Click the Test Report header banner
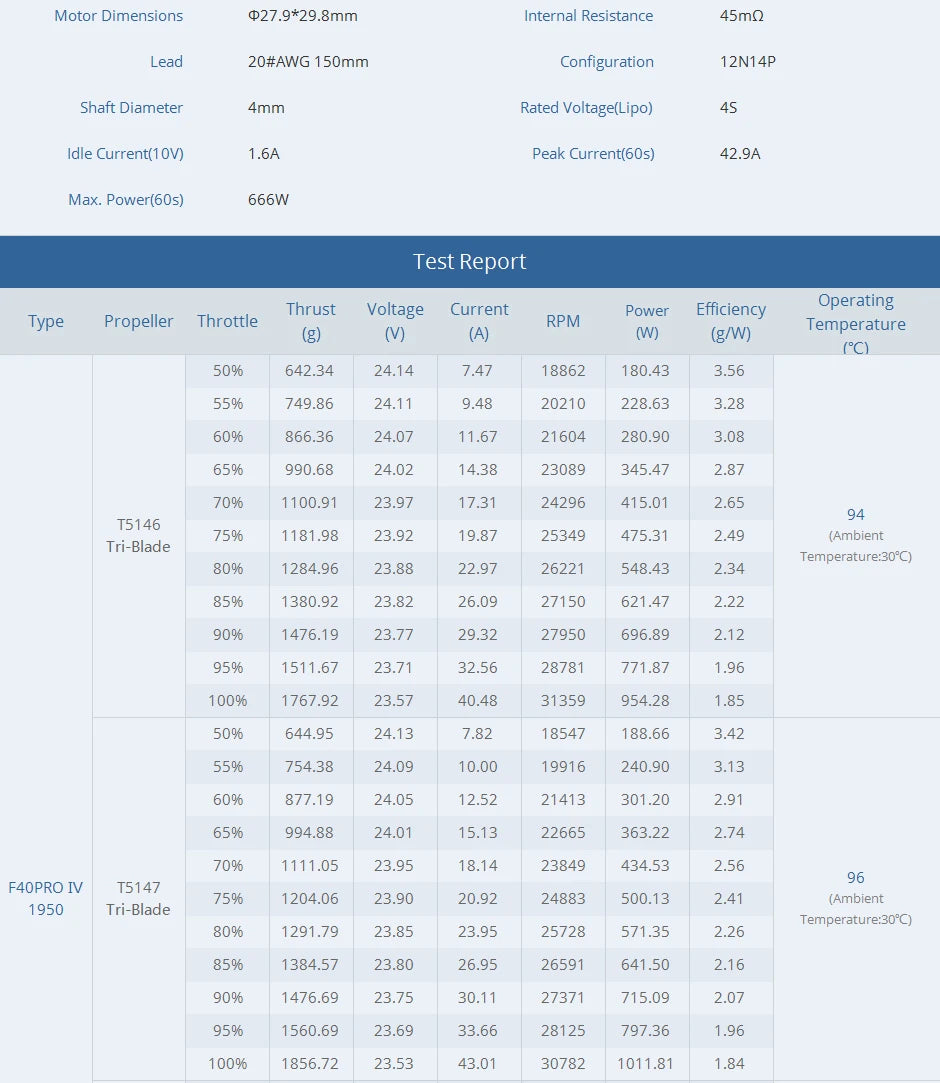The height and width of the screenshot is (1083, 940). pos(469,262)
